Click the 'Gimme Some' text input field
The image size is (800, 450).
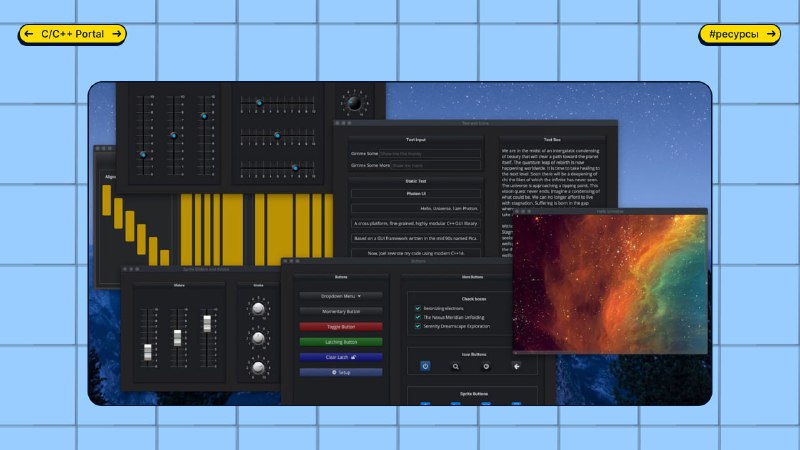(x=430, y=153)
